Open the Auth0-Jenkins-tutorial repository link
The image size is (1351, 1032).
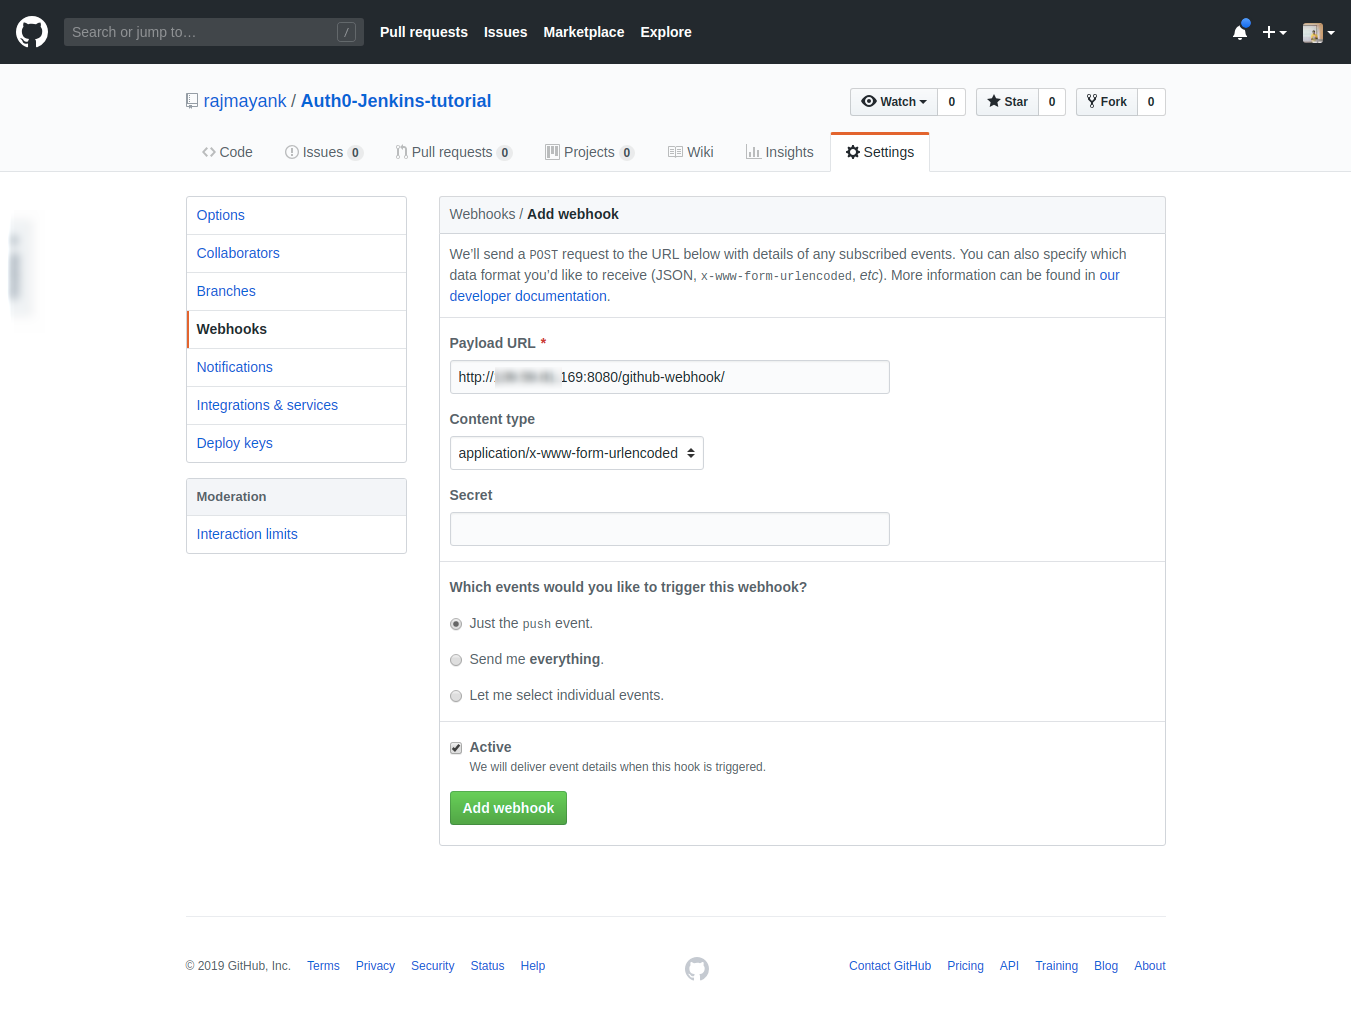tap(396, 101)
